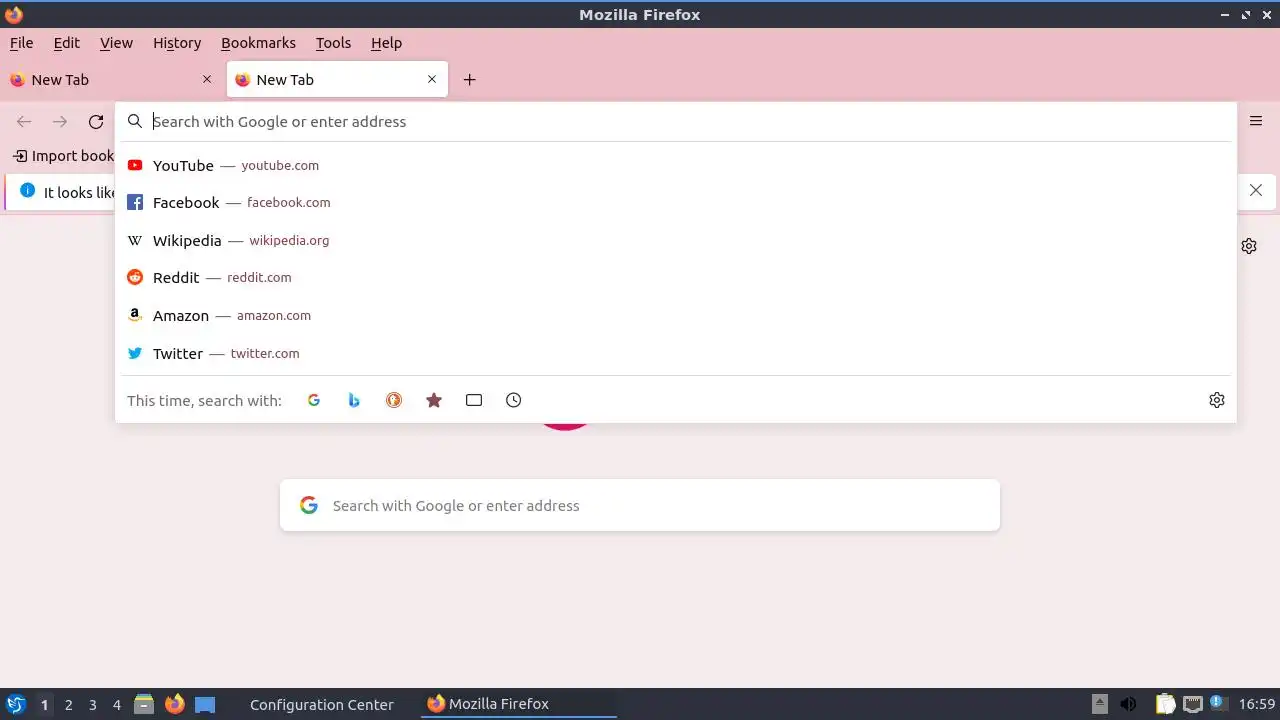The height and width of the screenshot is (720, 1280).
Task: Click Mozilla Firefox taskbar window button
Action: pyautogui.click(x=518, y=704)
